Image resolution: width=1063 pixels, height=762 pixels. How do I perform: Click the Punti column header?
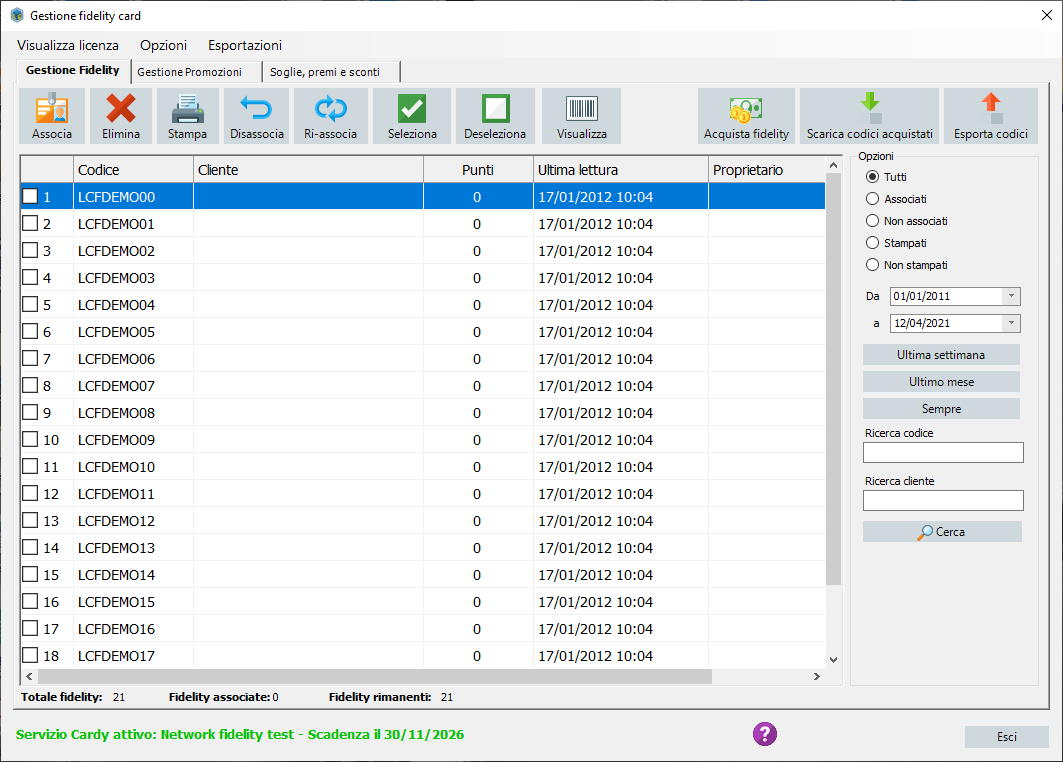coord(478,170)
